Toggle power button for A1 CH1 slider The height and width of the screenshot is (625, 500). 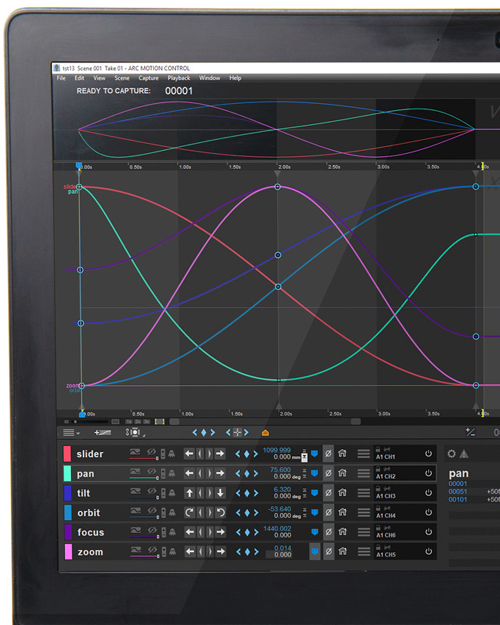coord(428,454)
